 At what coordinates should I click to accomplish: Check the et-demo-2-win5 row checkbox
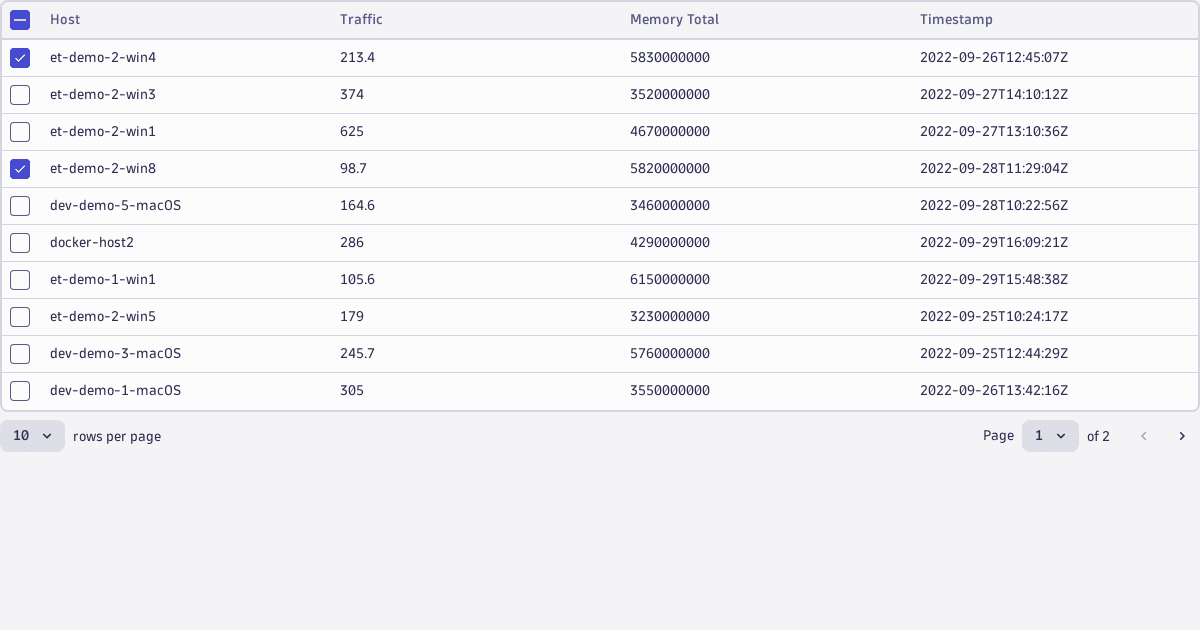(20, 317)
